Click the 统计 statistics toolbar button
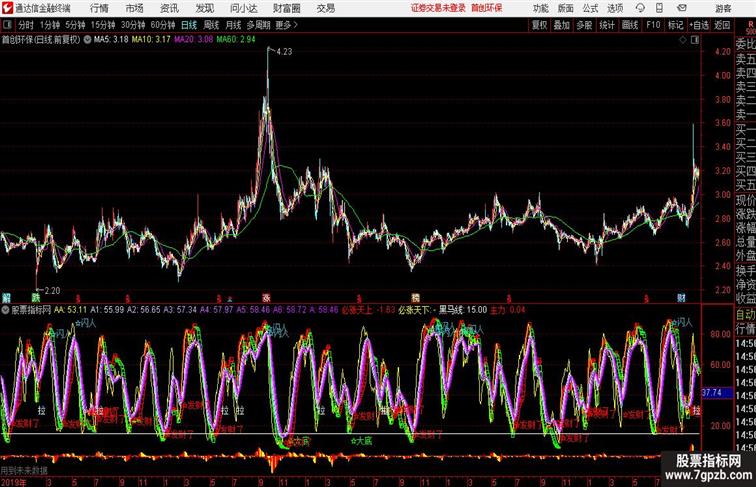Screen dimensions: 756x487 [x=607, y=25]
